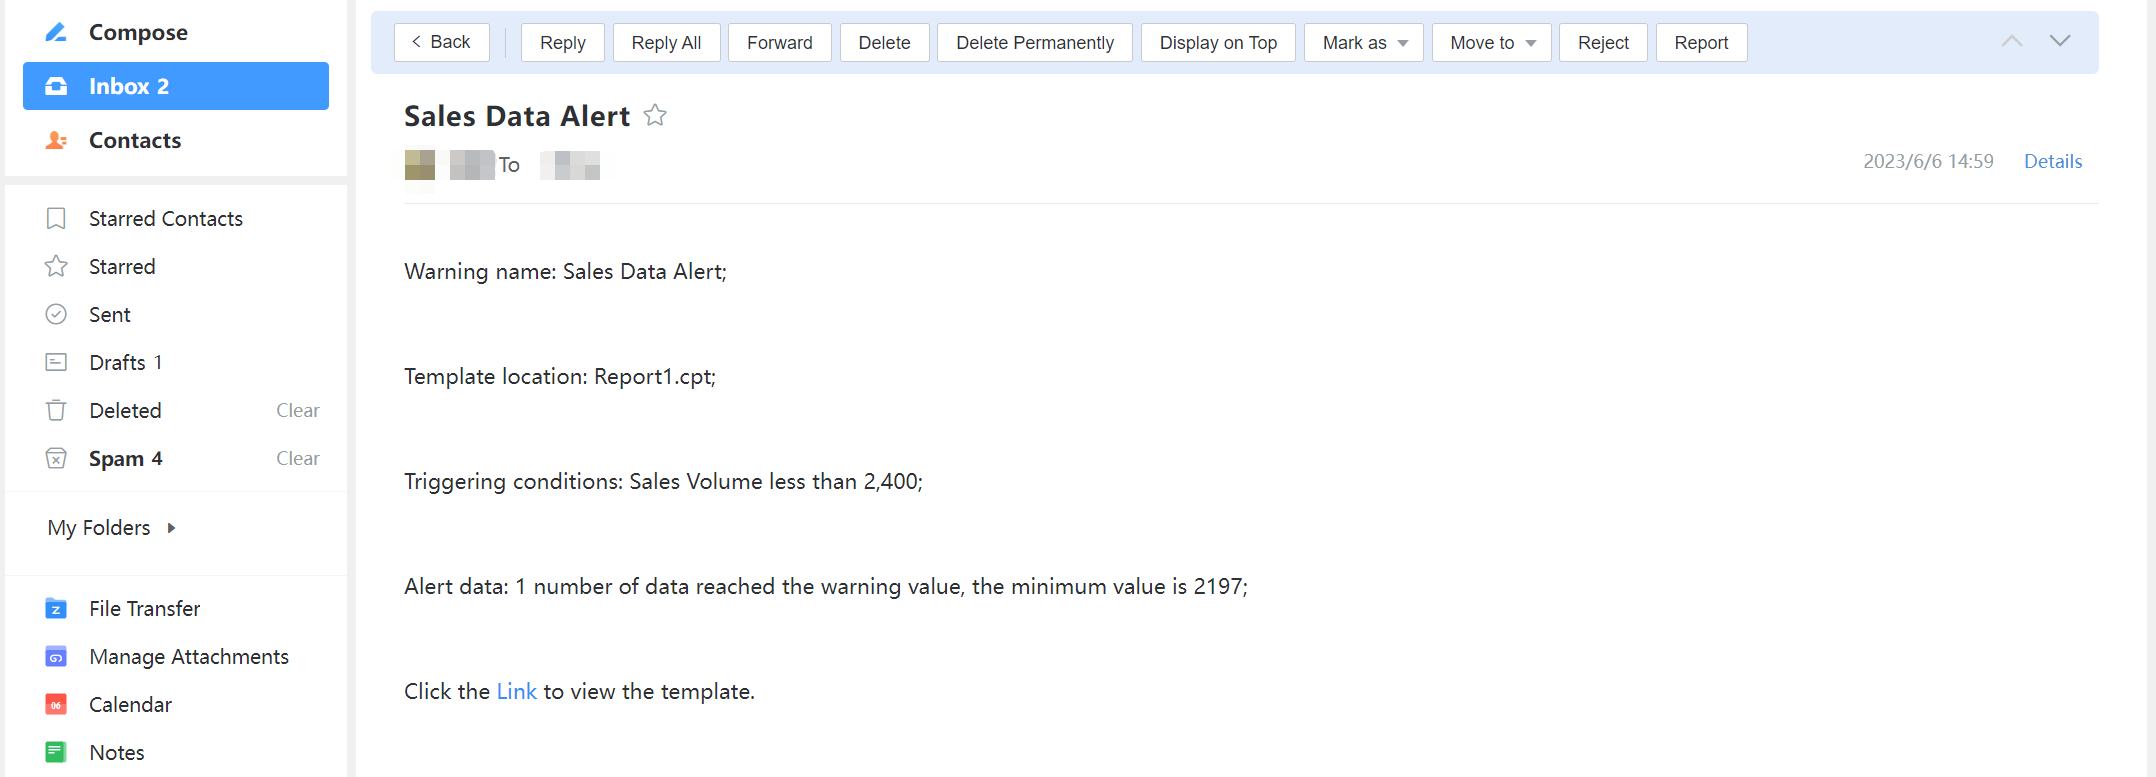Open the Calendar icon in sidebar
The width and height of the screenshot is (2156, 777).
coord(56,704)
